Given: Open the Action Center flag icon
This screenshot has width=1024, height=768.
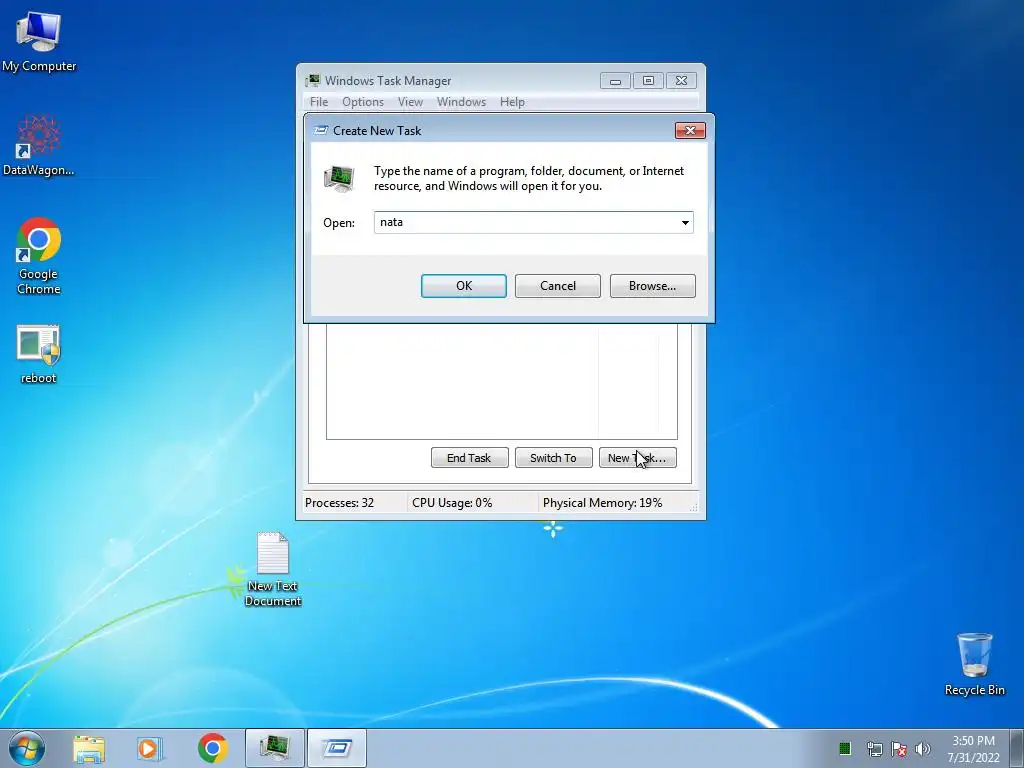Looking at the screenshot, I should (x=899, y=749).
